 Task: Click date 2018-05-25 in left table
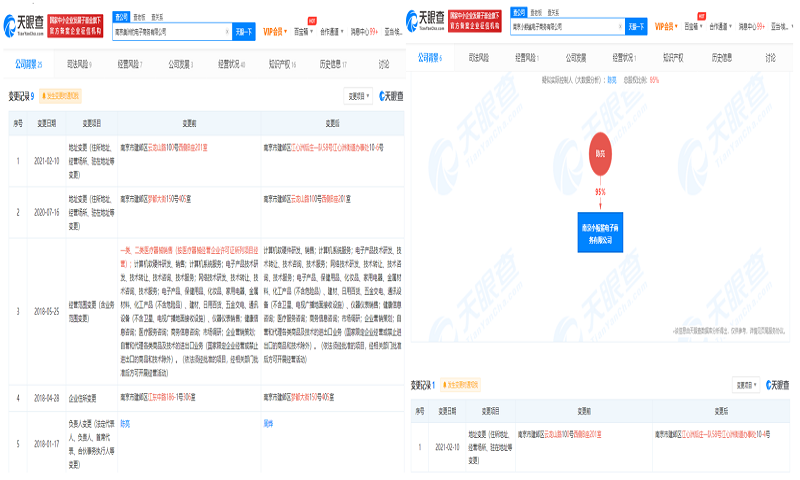tap(46, 311)
